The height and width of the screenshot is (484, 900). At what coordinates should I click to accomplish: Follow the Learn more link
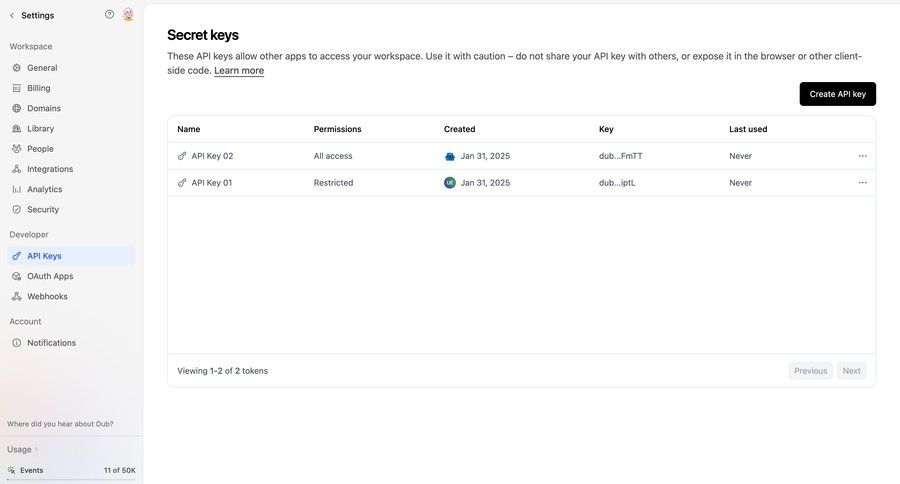click(239, 71)
